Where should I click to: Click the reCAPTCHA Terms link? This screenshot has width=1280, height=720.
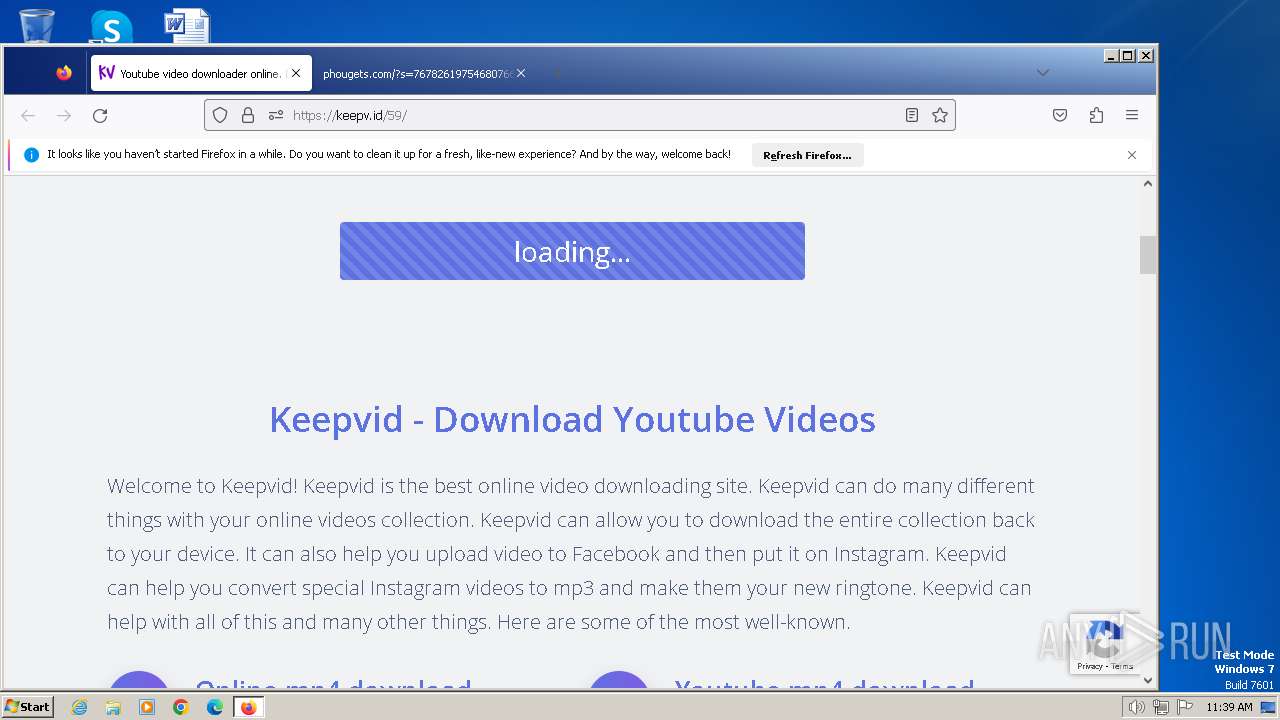click(x=1122, y=666)
